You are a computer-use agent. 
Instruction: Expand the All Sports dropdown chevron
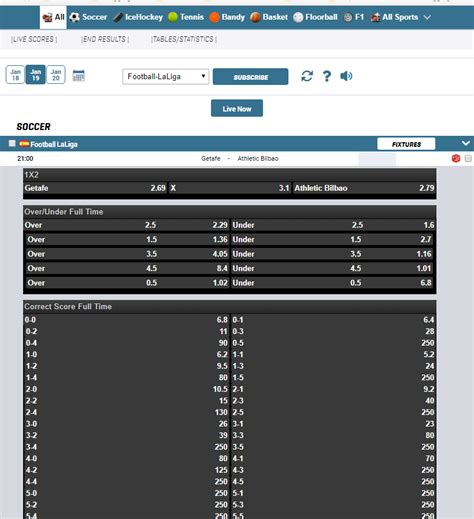click(427, 17)
